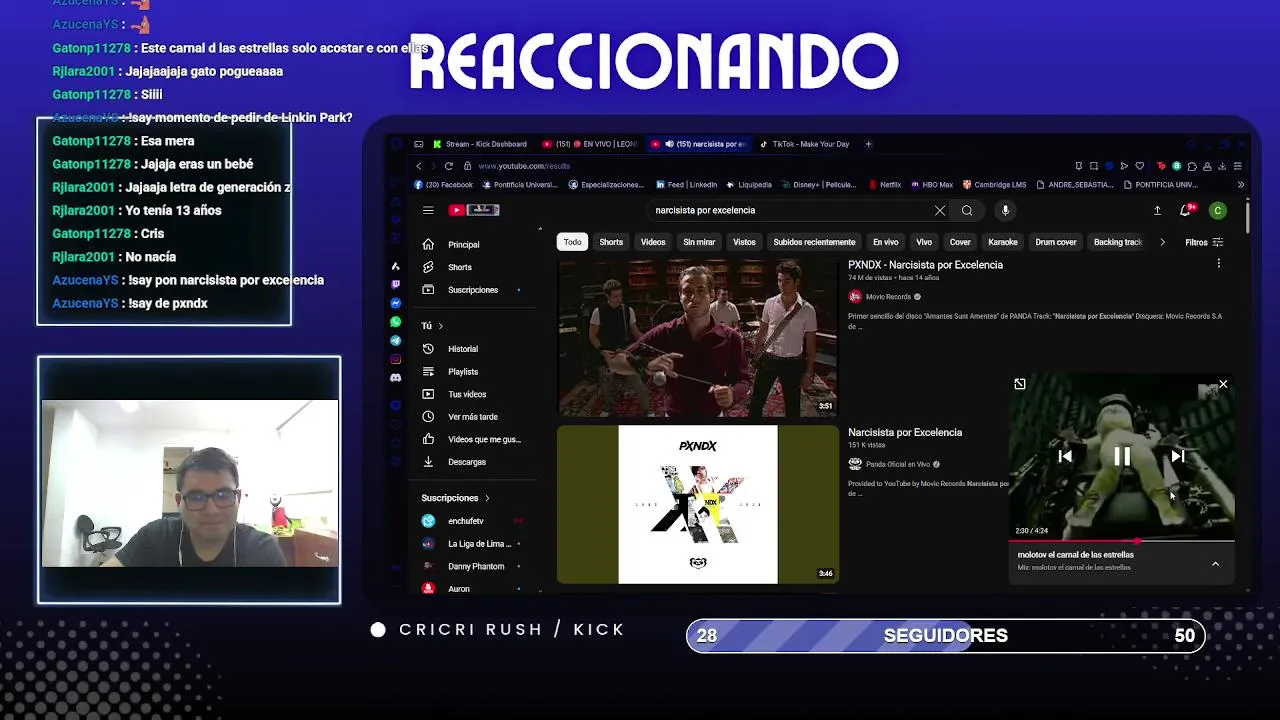Select the Karaoke filter chip

coord(1003,242)
